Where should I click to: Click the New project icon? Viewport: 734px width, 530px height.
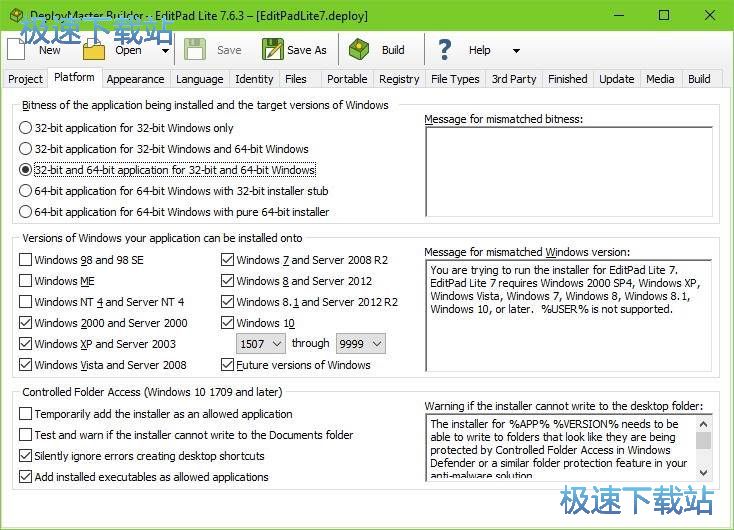18,49
